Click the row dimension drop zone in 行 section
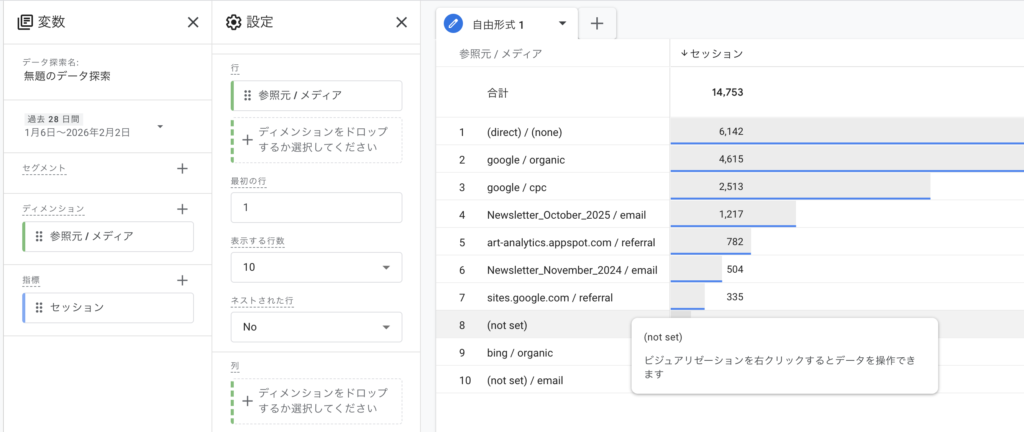Image resolution: width=1024 pixels, height=432 pixels. (x=317, y=140)
